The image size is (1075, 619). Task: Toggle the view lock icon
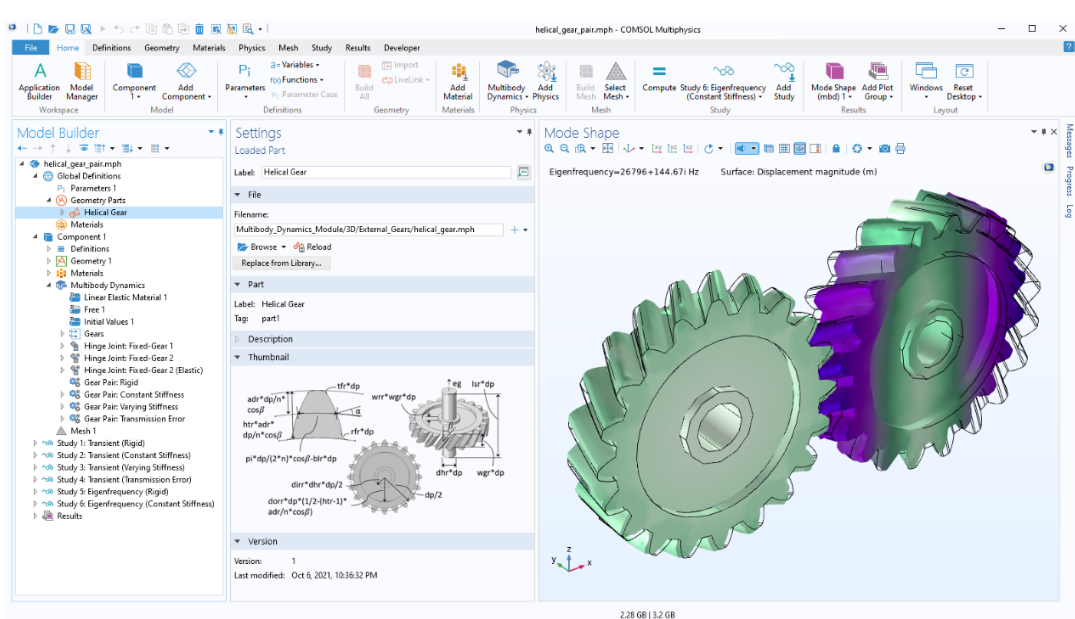coord(836,149)
